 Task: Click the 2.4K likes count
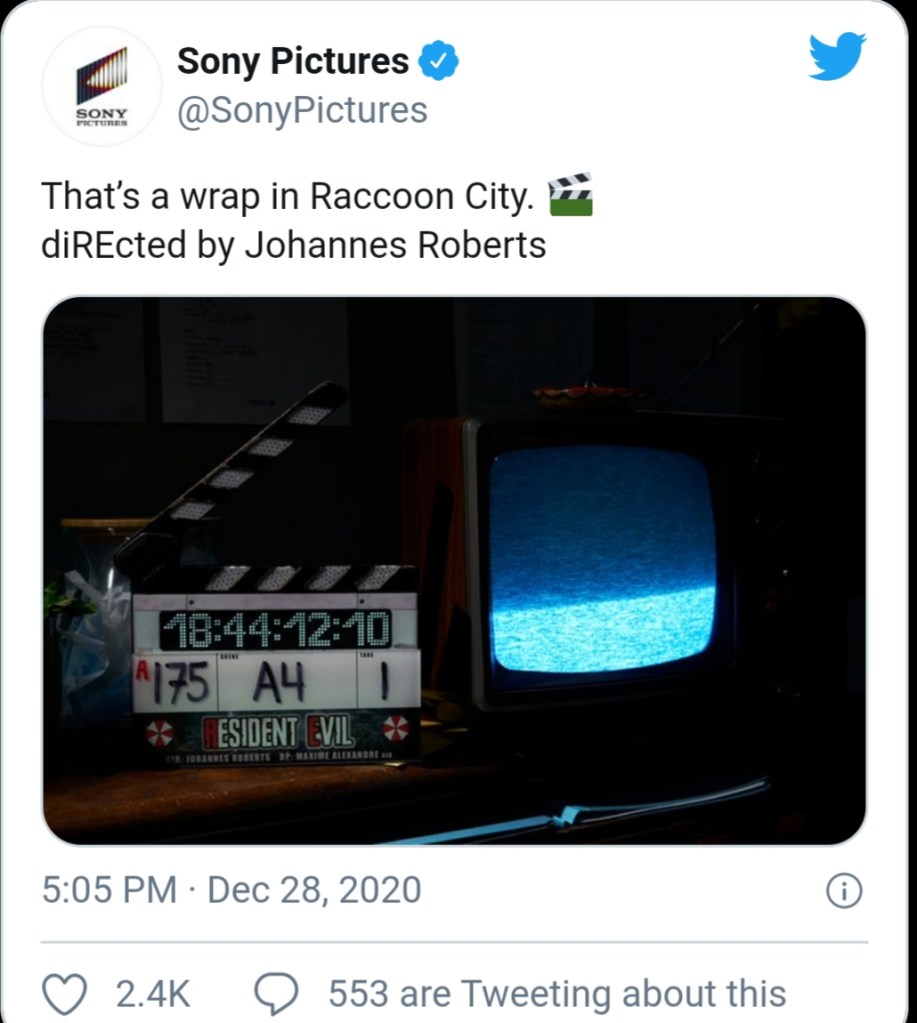153,994
